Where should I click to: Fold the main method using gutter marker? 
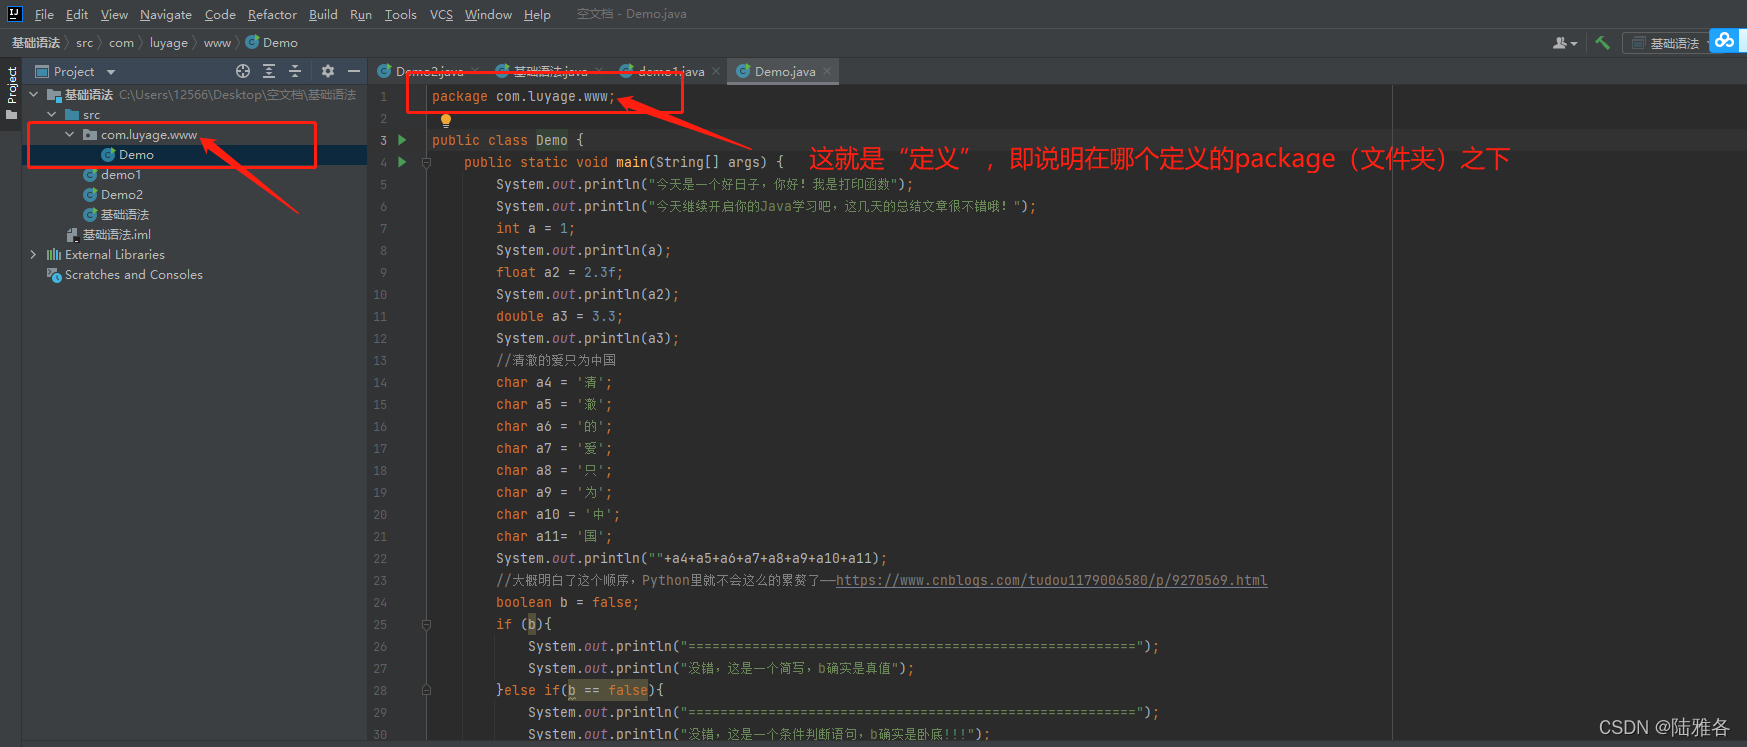pos(426,162)
